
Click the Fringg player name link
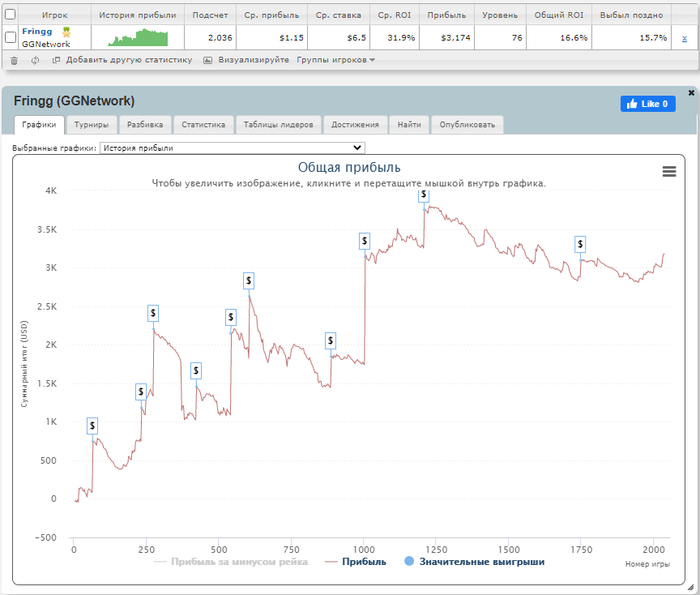click(37, 31)
